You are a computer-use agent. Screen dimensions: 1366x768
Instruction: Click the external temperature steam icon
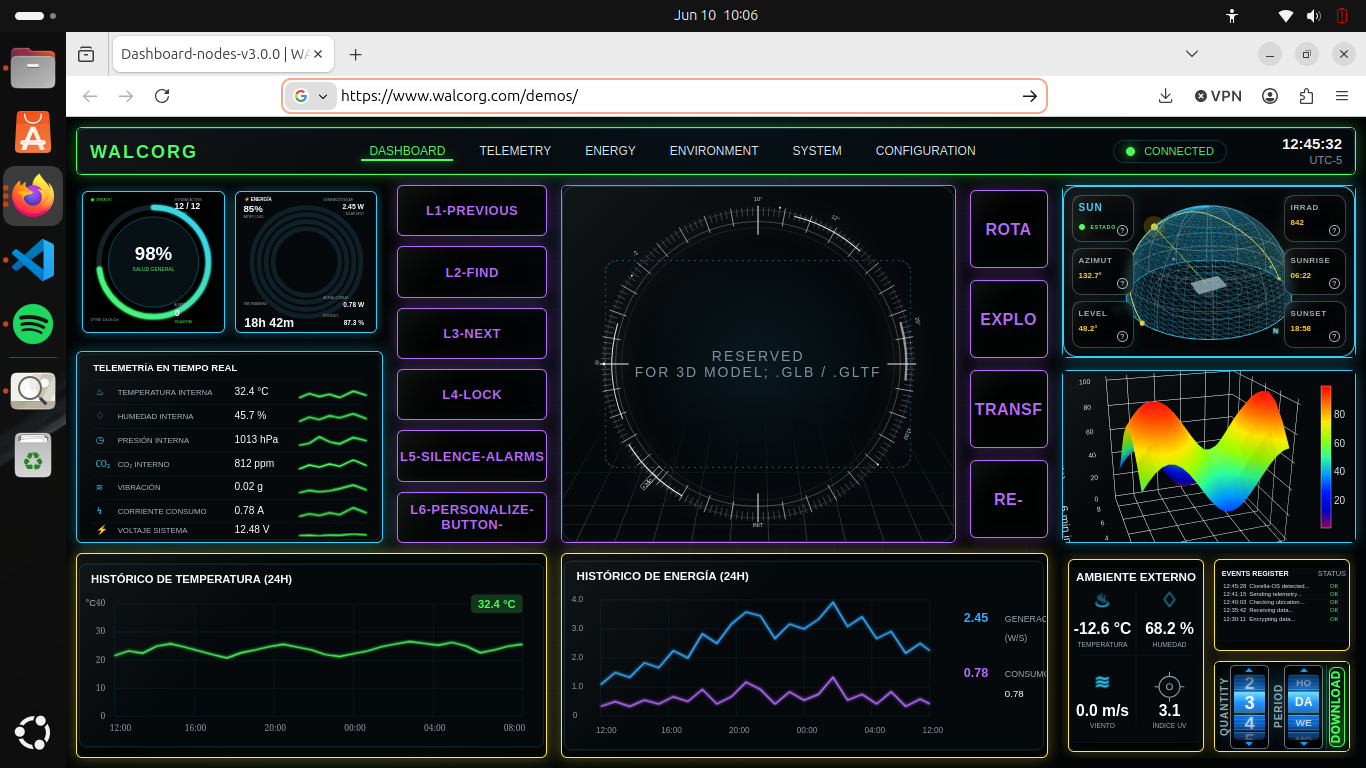1102,601
